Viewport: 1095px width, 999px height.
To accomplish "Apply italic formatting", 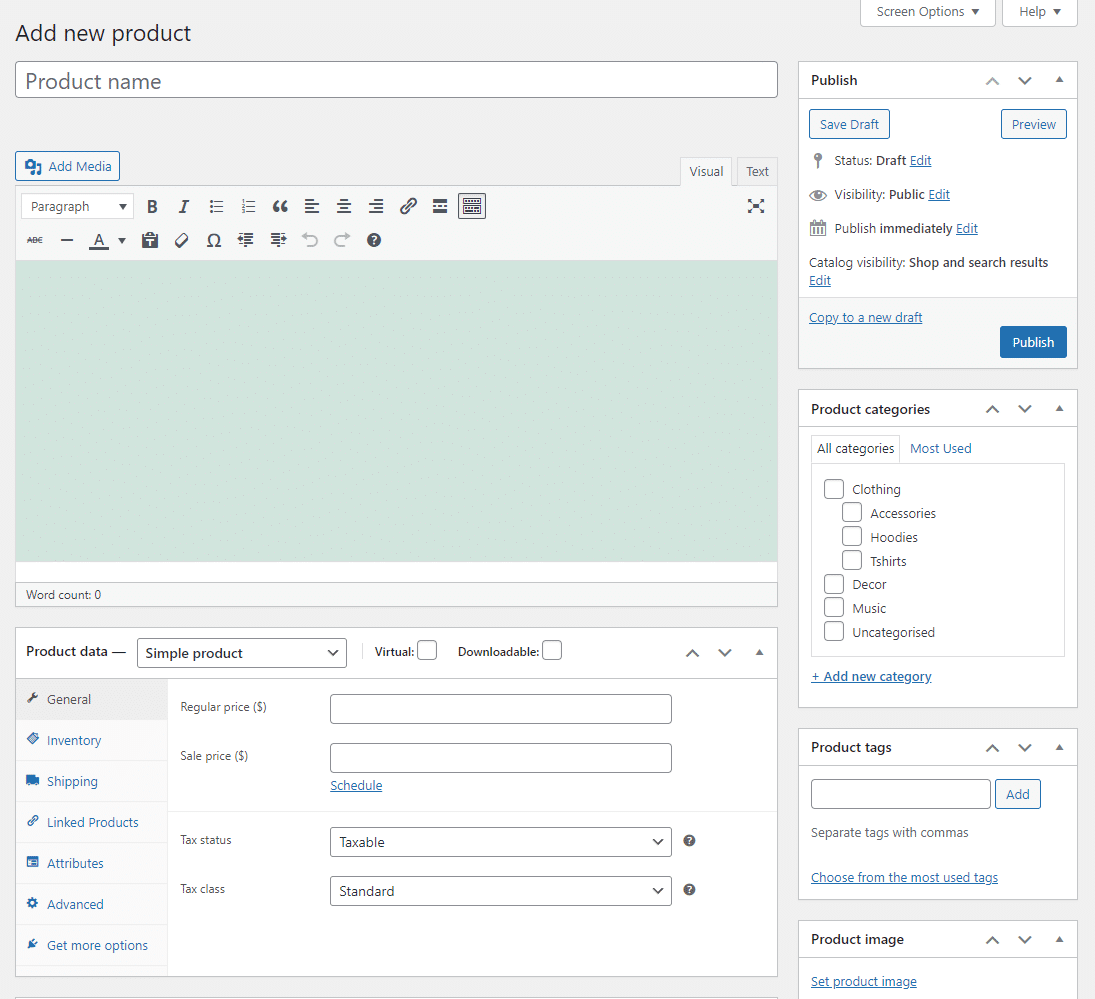I will pos(183,206).
